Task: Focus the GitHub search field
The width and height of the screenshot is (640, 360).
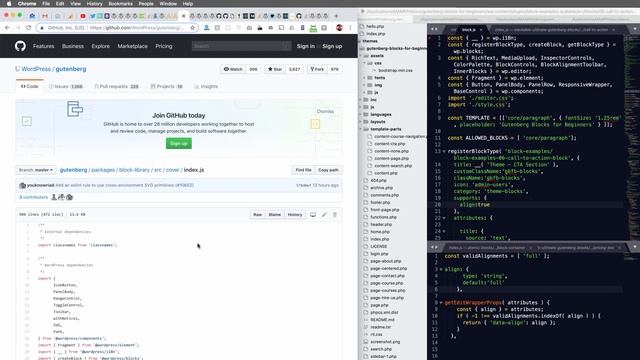Action: coord(241,46)
